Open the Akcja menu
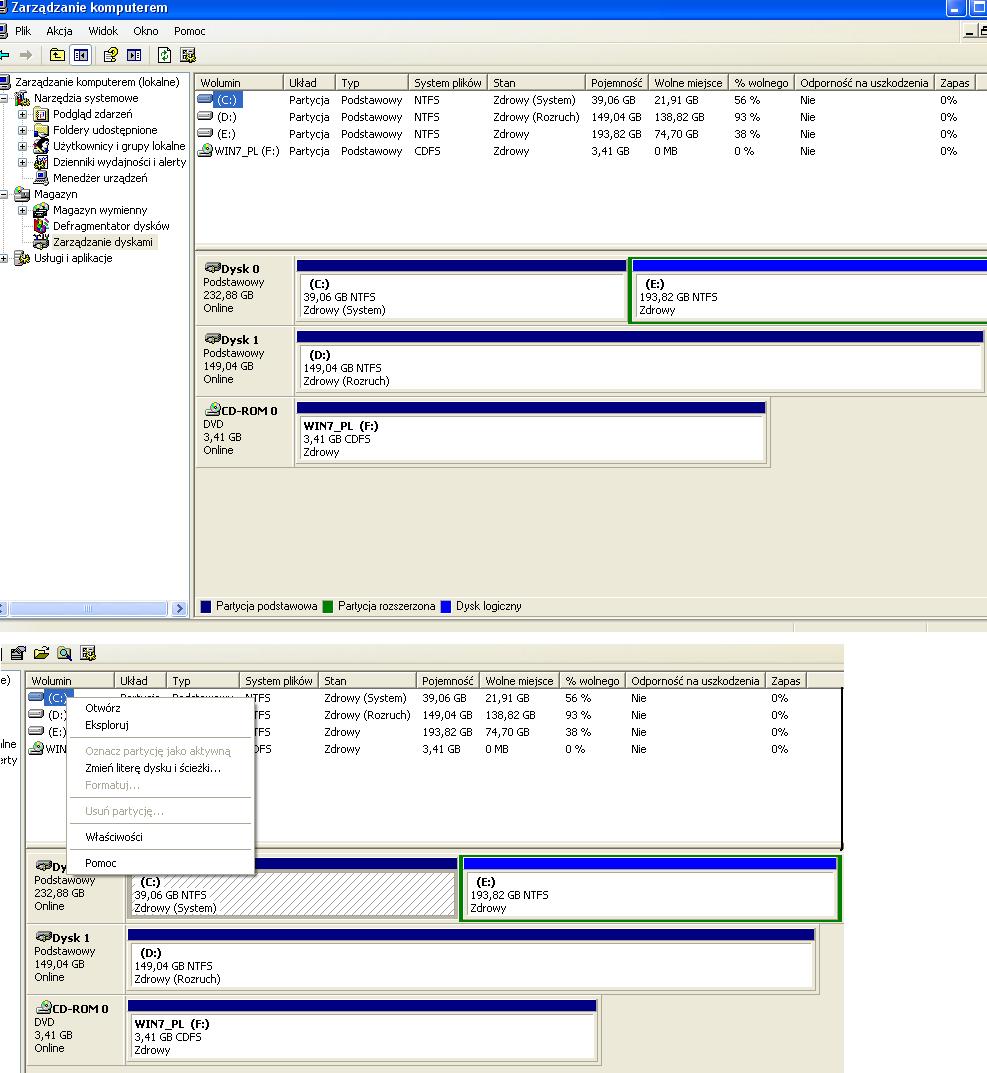Image resolution: width=987 pixels, height=1073 pixels. pyautogui.click(x=59, y=31)
